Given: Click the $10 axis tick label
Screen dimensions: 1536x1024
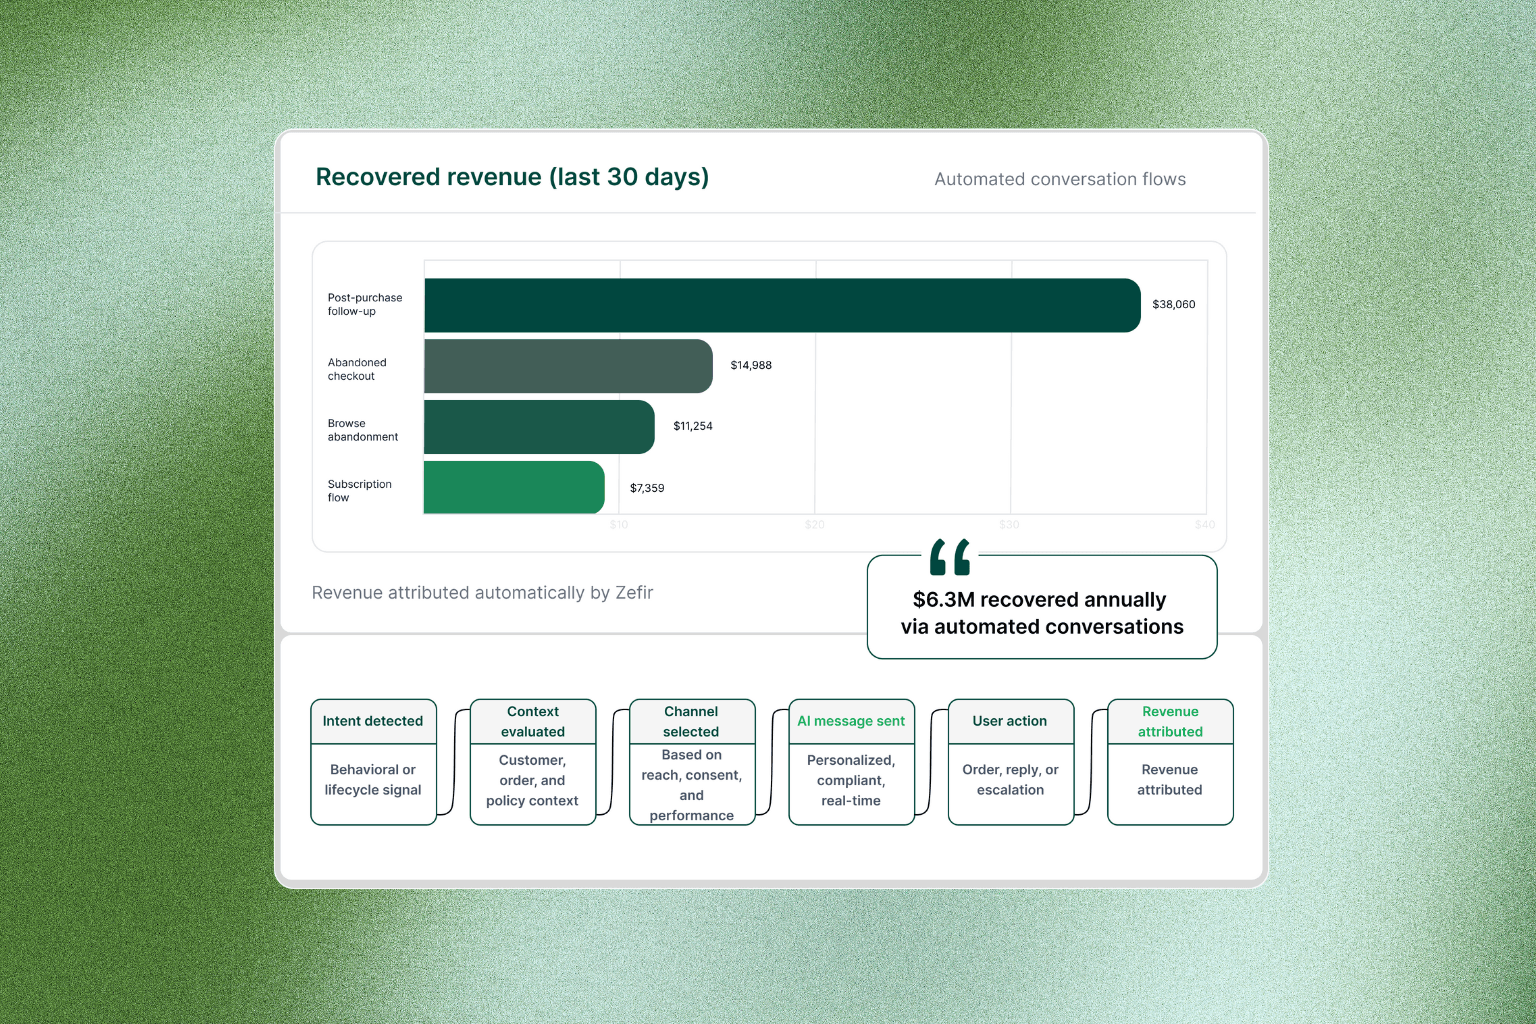Looking at the screenshot, I should click(x=619, y=525).
